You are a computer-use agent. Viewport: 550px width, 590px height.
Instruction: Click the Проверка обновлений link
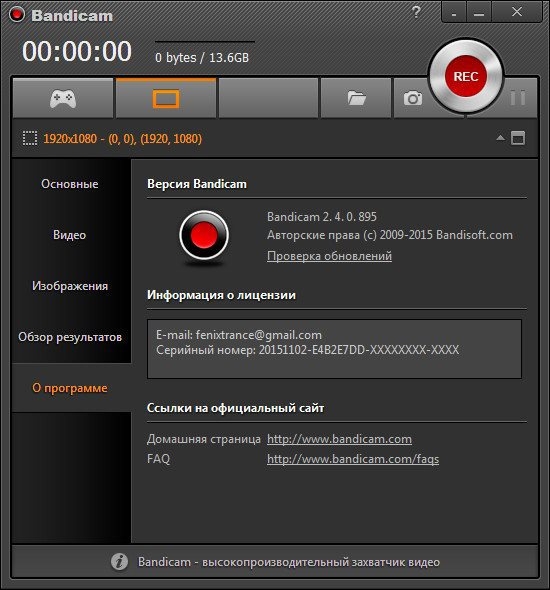pyautogui.click(x=329, y=256)
